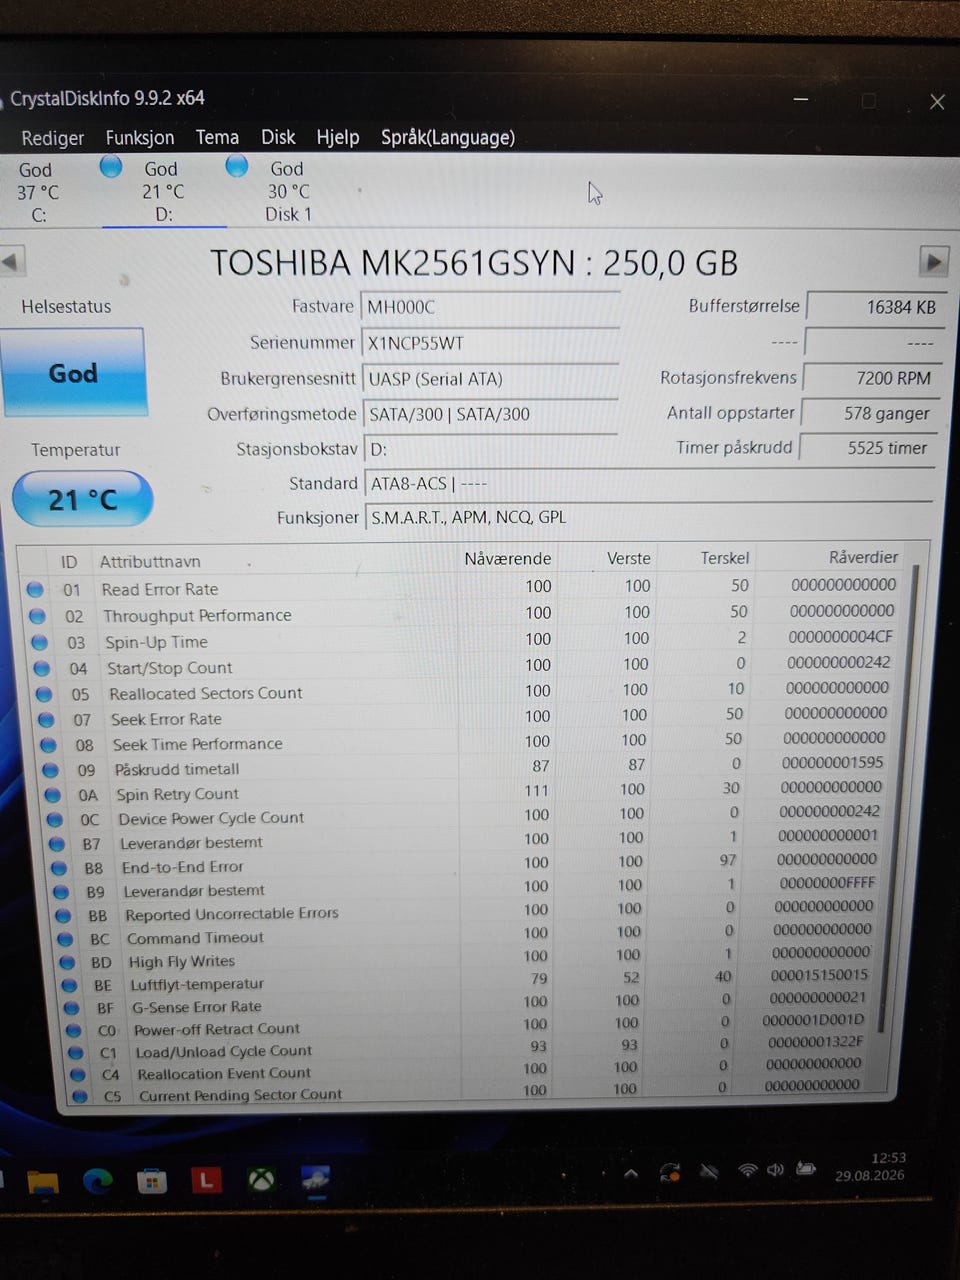This screenshot has height=1280, width=960.
Task: Switch to the C: disk tab
Action: click(x=38, y=192)
